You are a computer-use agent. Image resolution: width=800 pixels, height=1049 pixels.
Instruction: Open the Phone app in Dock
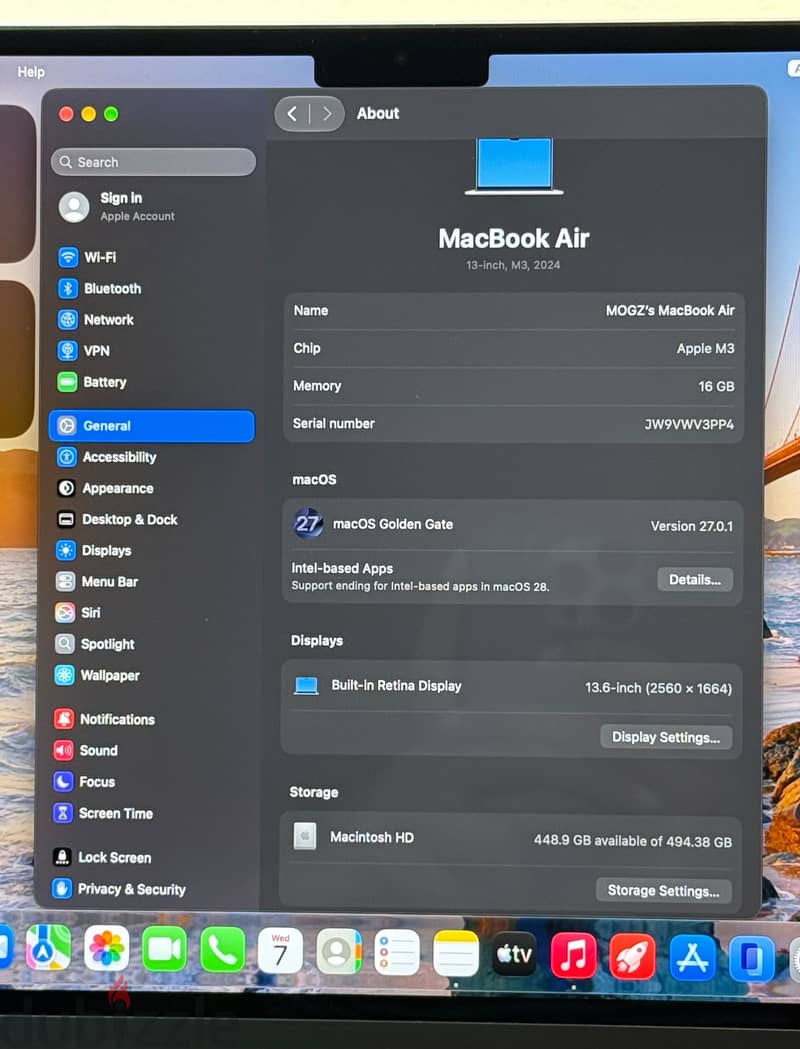[x=222, y=950]
